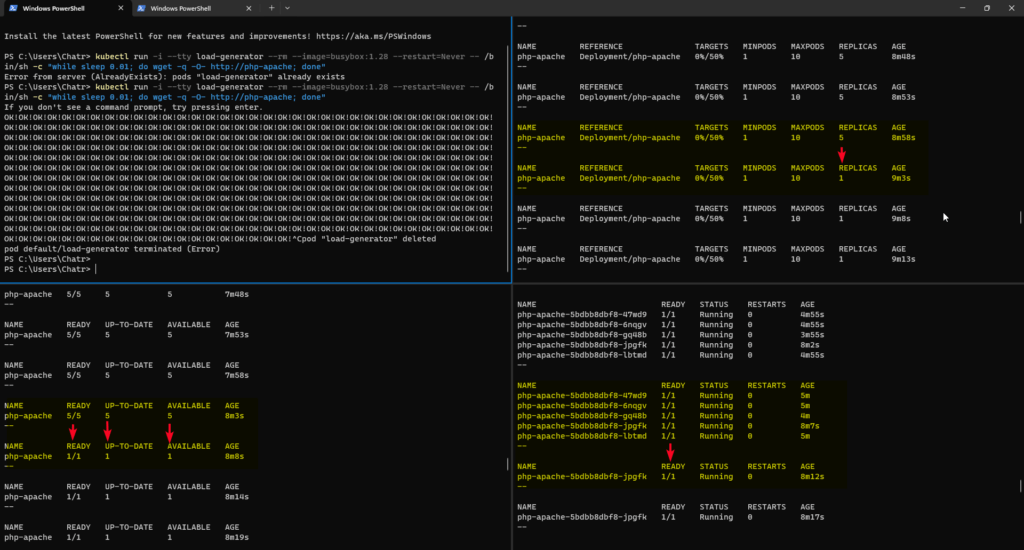Click deployment AGE value 7m58s

[x=236, y=376]
